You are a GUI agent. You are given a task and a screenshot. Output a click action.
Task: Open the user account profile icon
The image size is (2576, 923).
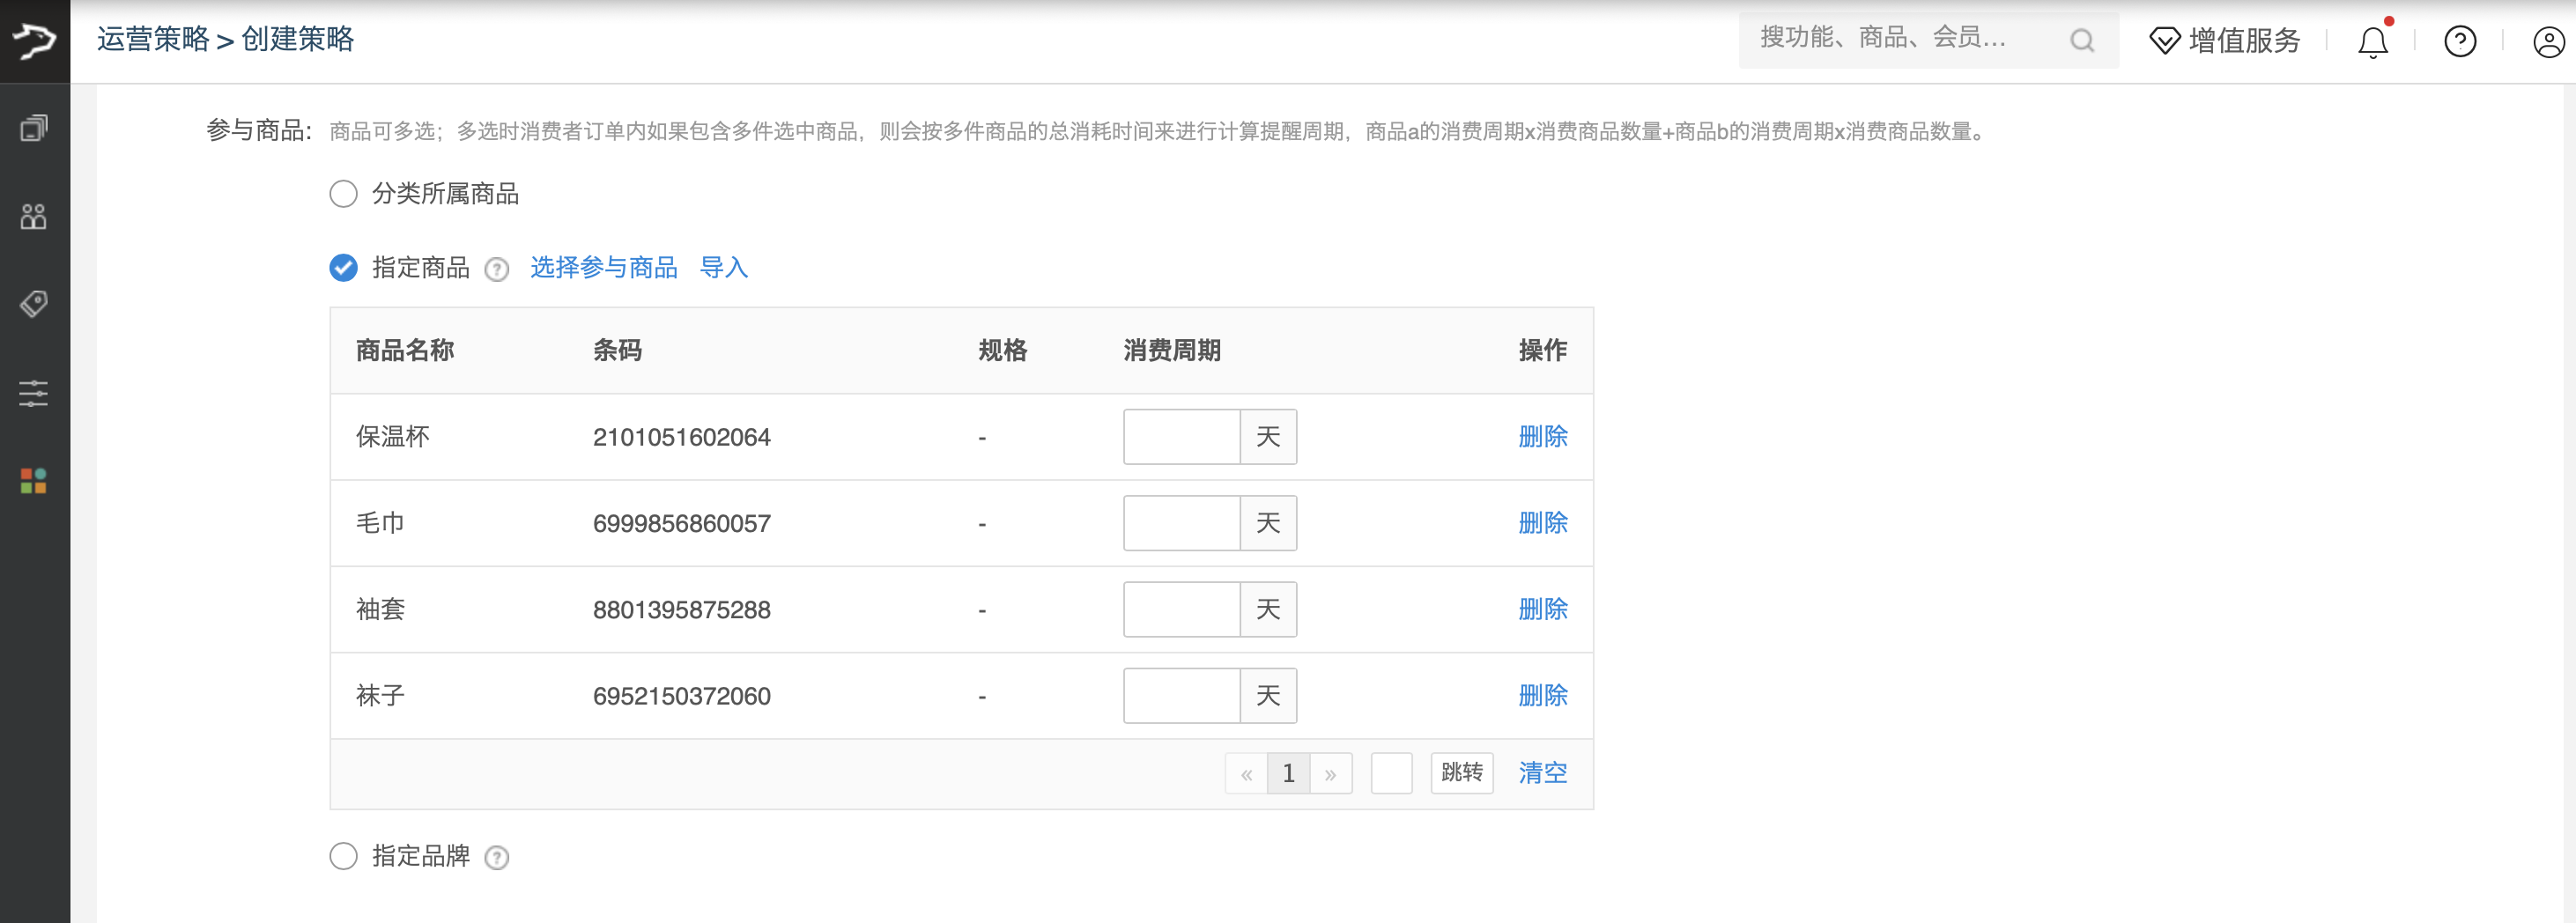point(2547,42)
